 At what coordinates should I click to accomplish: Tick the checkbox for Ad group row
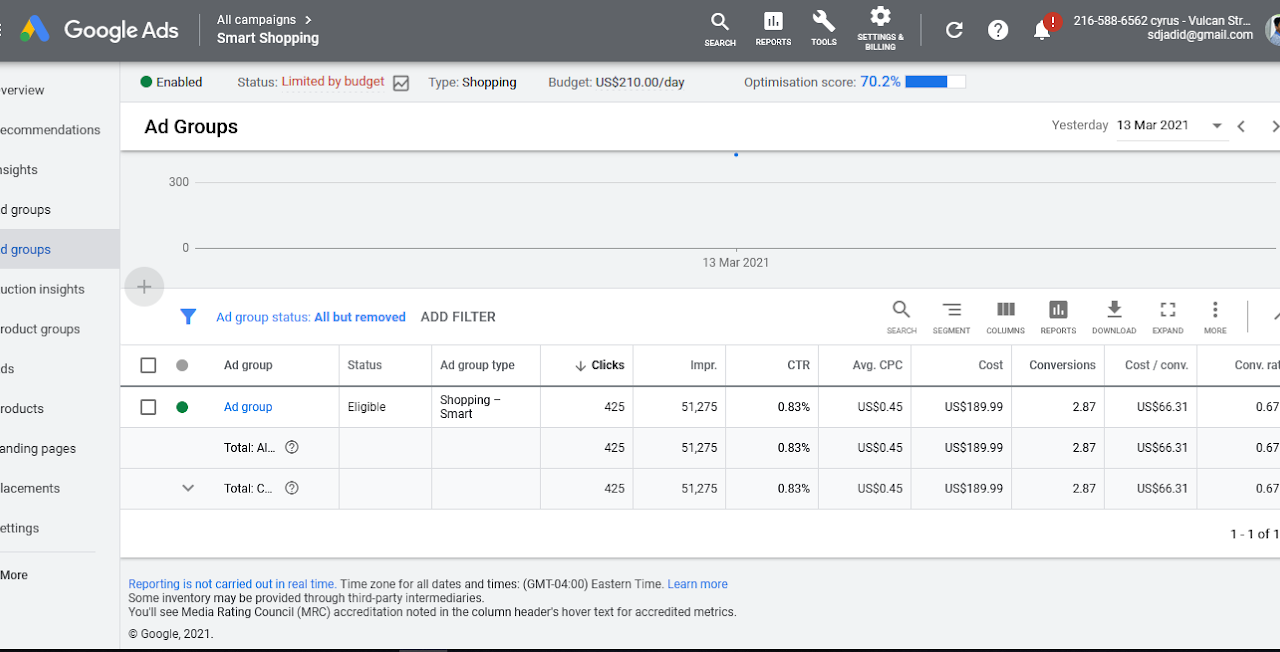click(x=148, y=407)
